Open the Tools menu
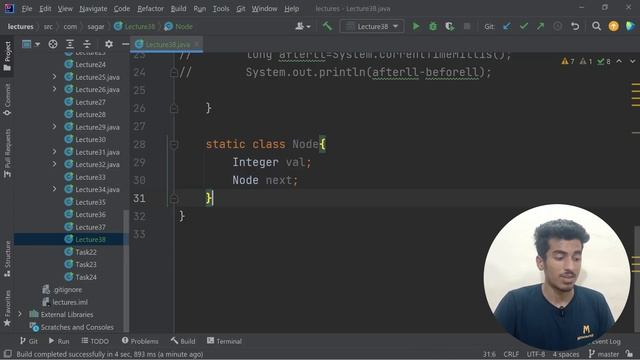Viewport: 640px width, 360px height. [221, 9]
